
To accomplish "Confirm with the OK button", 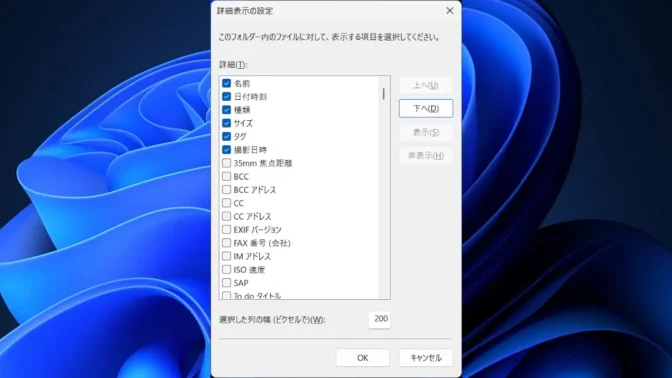I will (363, 357).
